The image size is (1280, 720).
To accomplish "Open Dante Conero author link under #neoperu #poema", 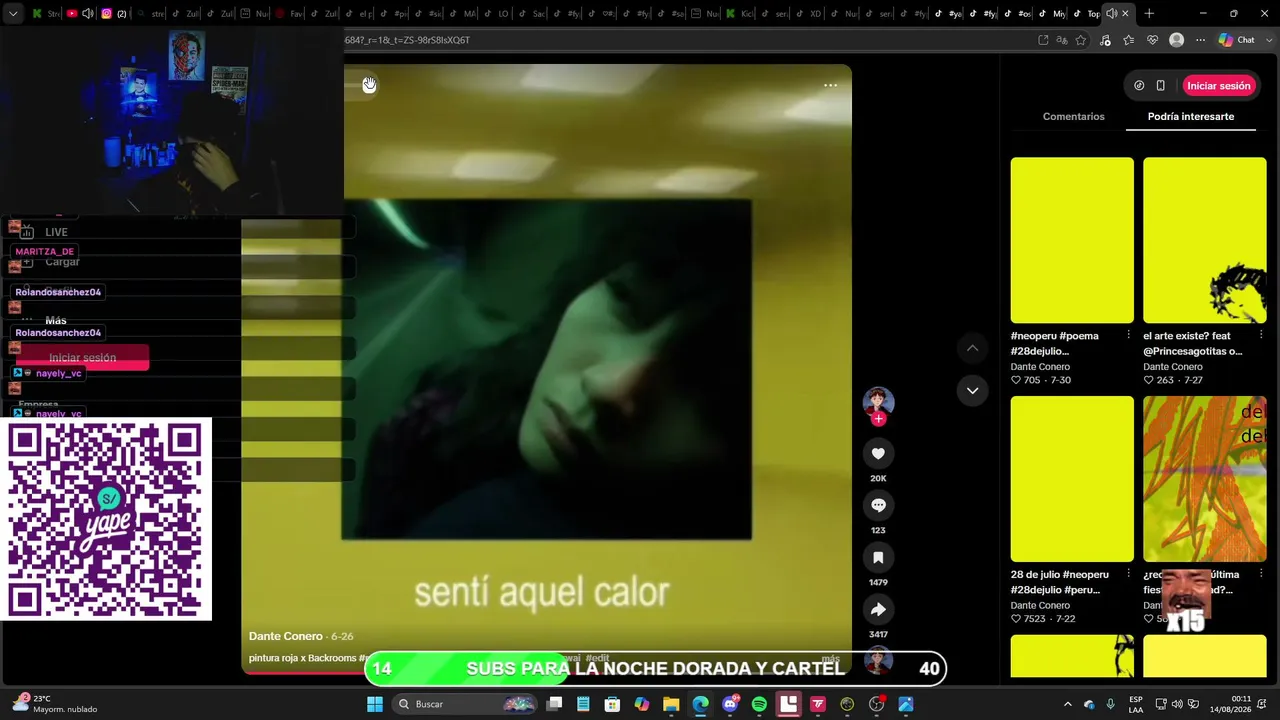I will tap(1040, 367).
